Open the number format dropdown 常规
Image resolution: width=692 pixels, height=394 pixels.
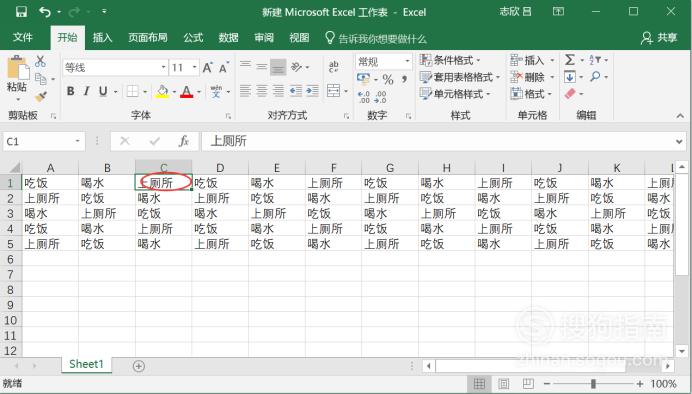click(407, 61)
